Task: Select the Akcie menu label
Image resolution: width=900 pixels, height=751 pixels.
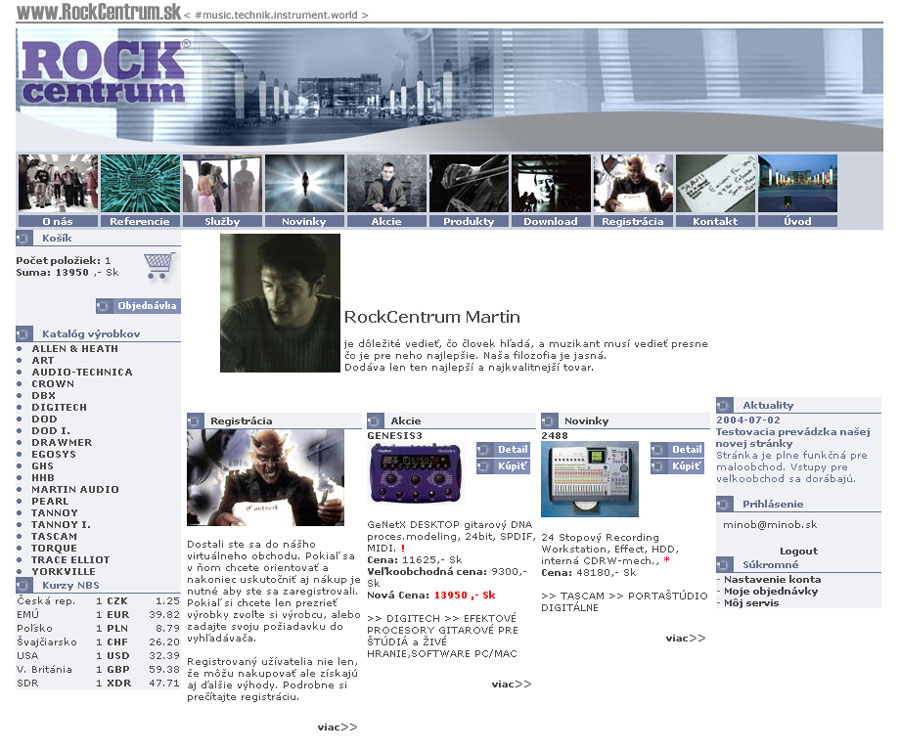Action: [387, 221]
